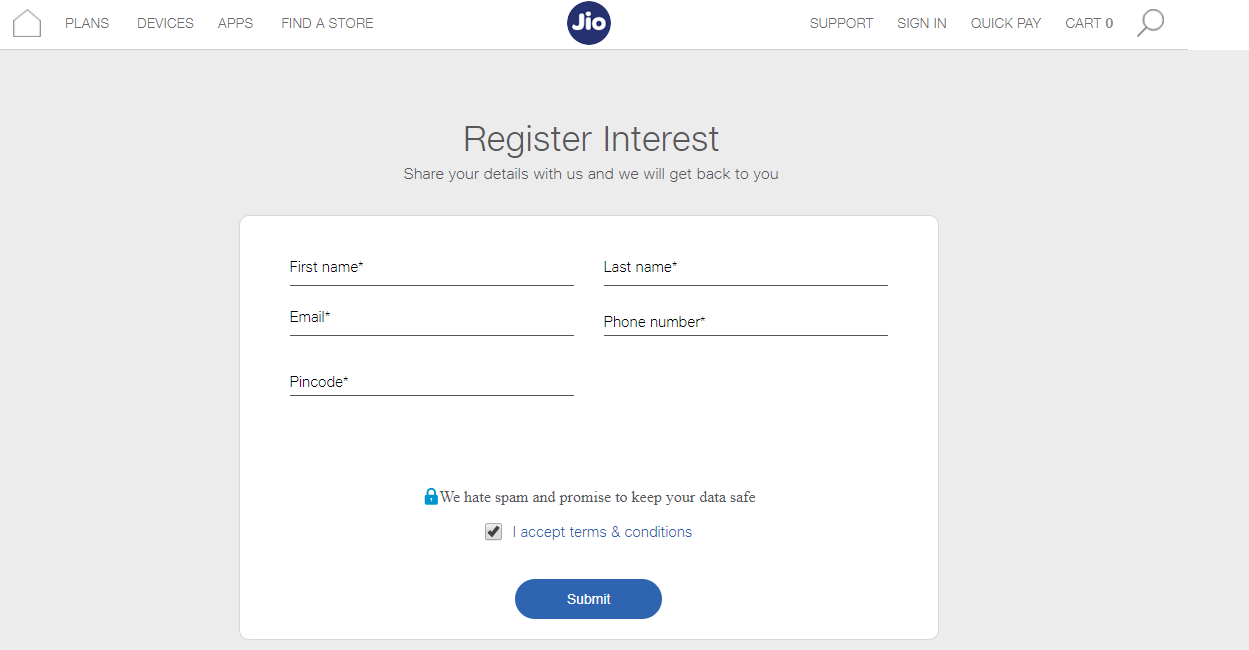
Task: View the CART
Action: [x=1088, y=23]
